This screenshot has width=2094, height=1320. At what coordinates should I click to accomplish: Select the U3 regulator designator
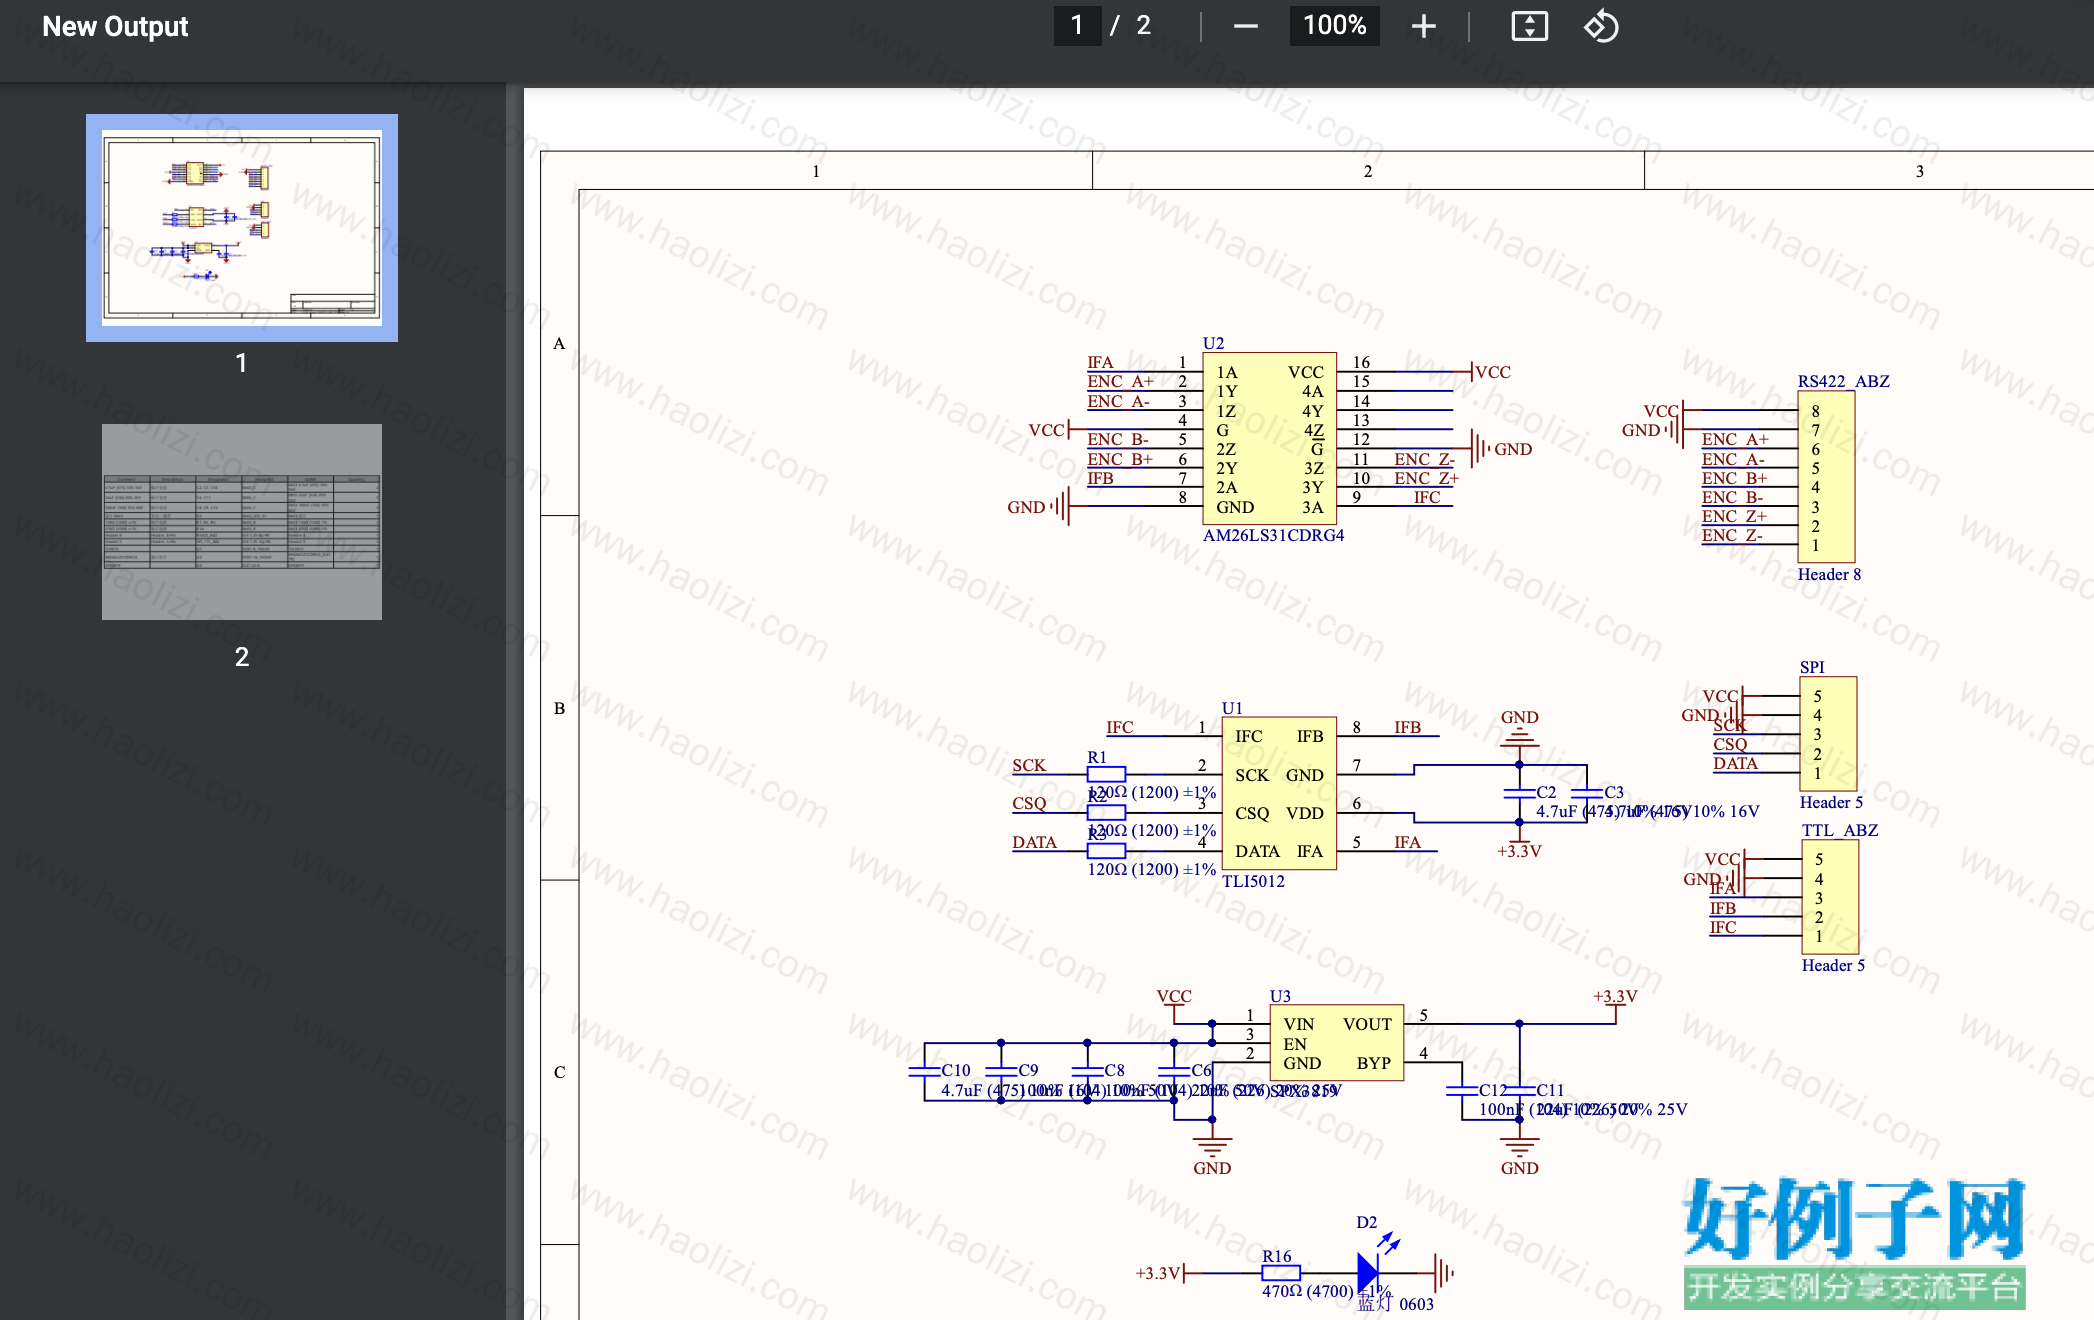coord(1280,996)
